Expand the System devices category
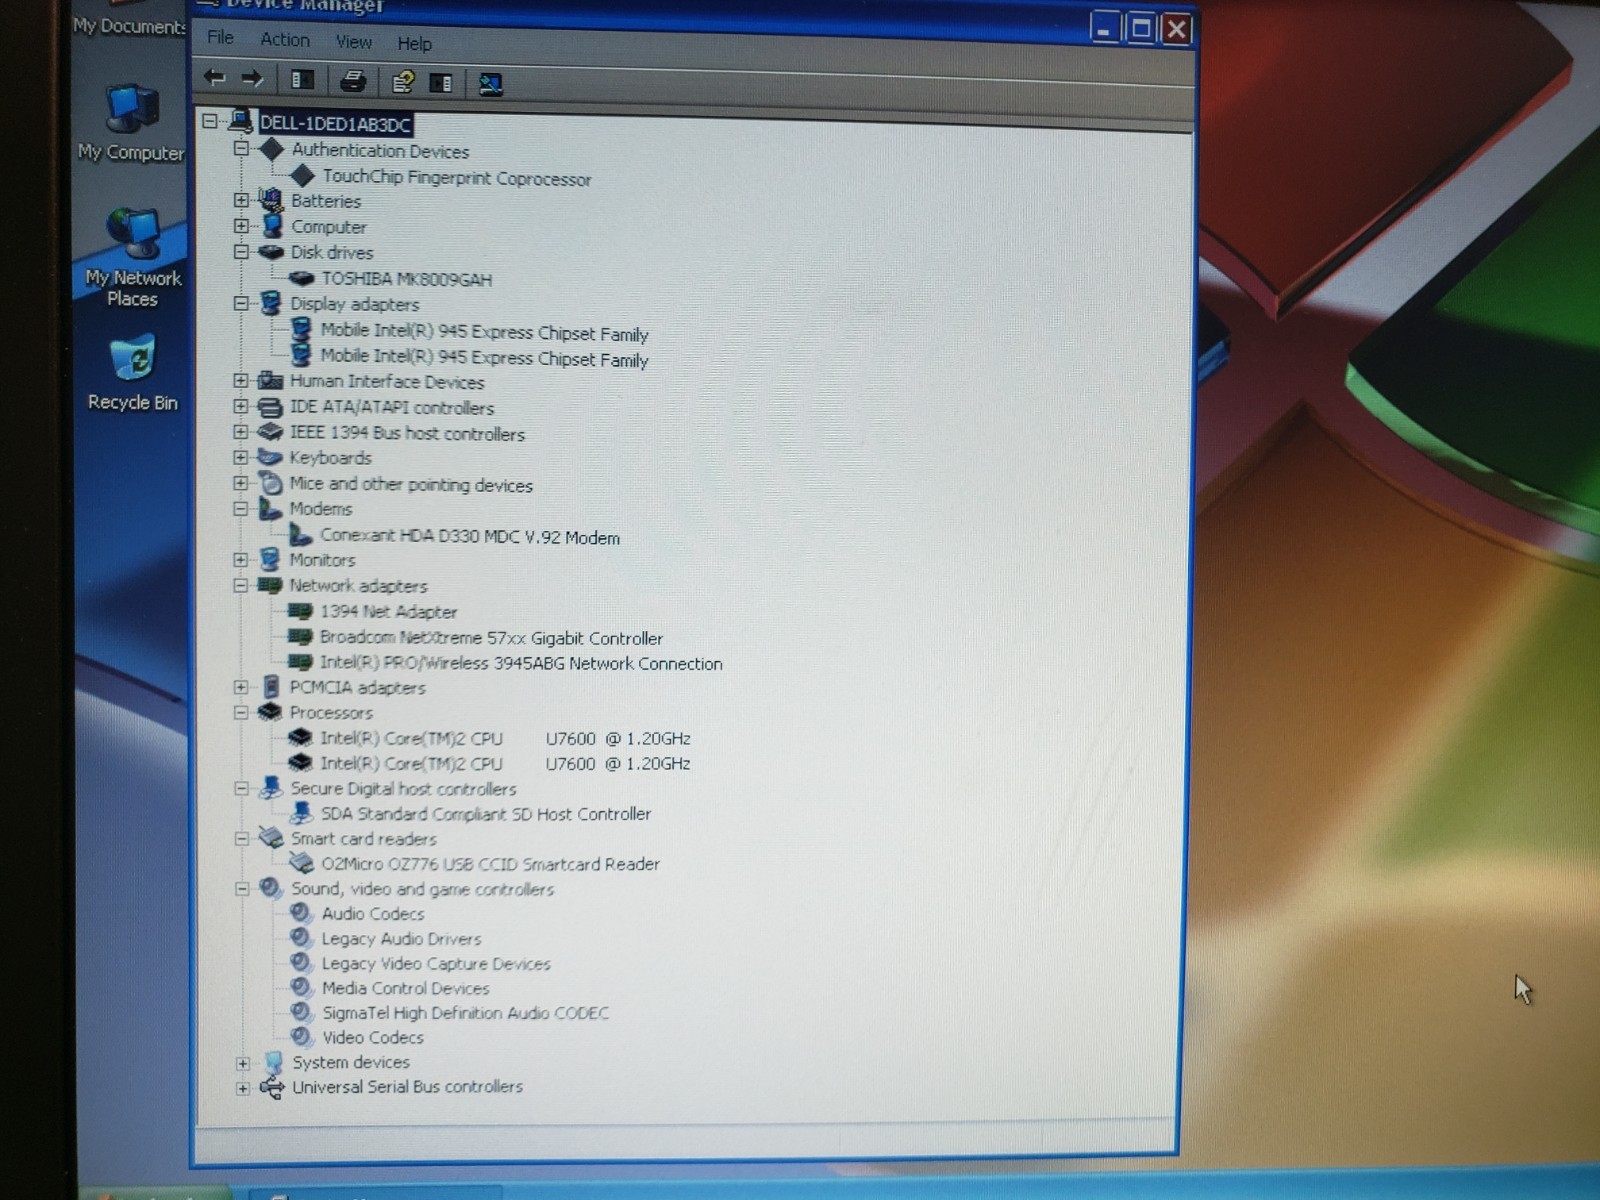This screenshot has height=1200, width=1600. pyautogui.click(x=243, y=1063)
